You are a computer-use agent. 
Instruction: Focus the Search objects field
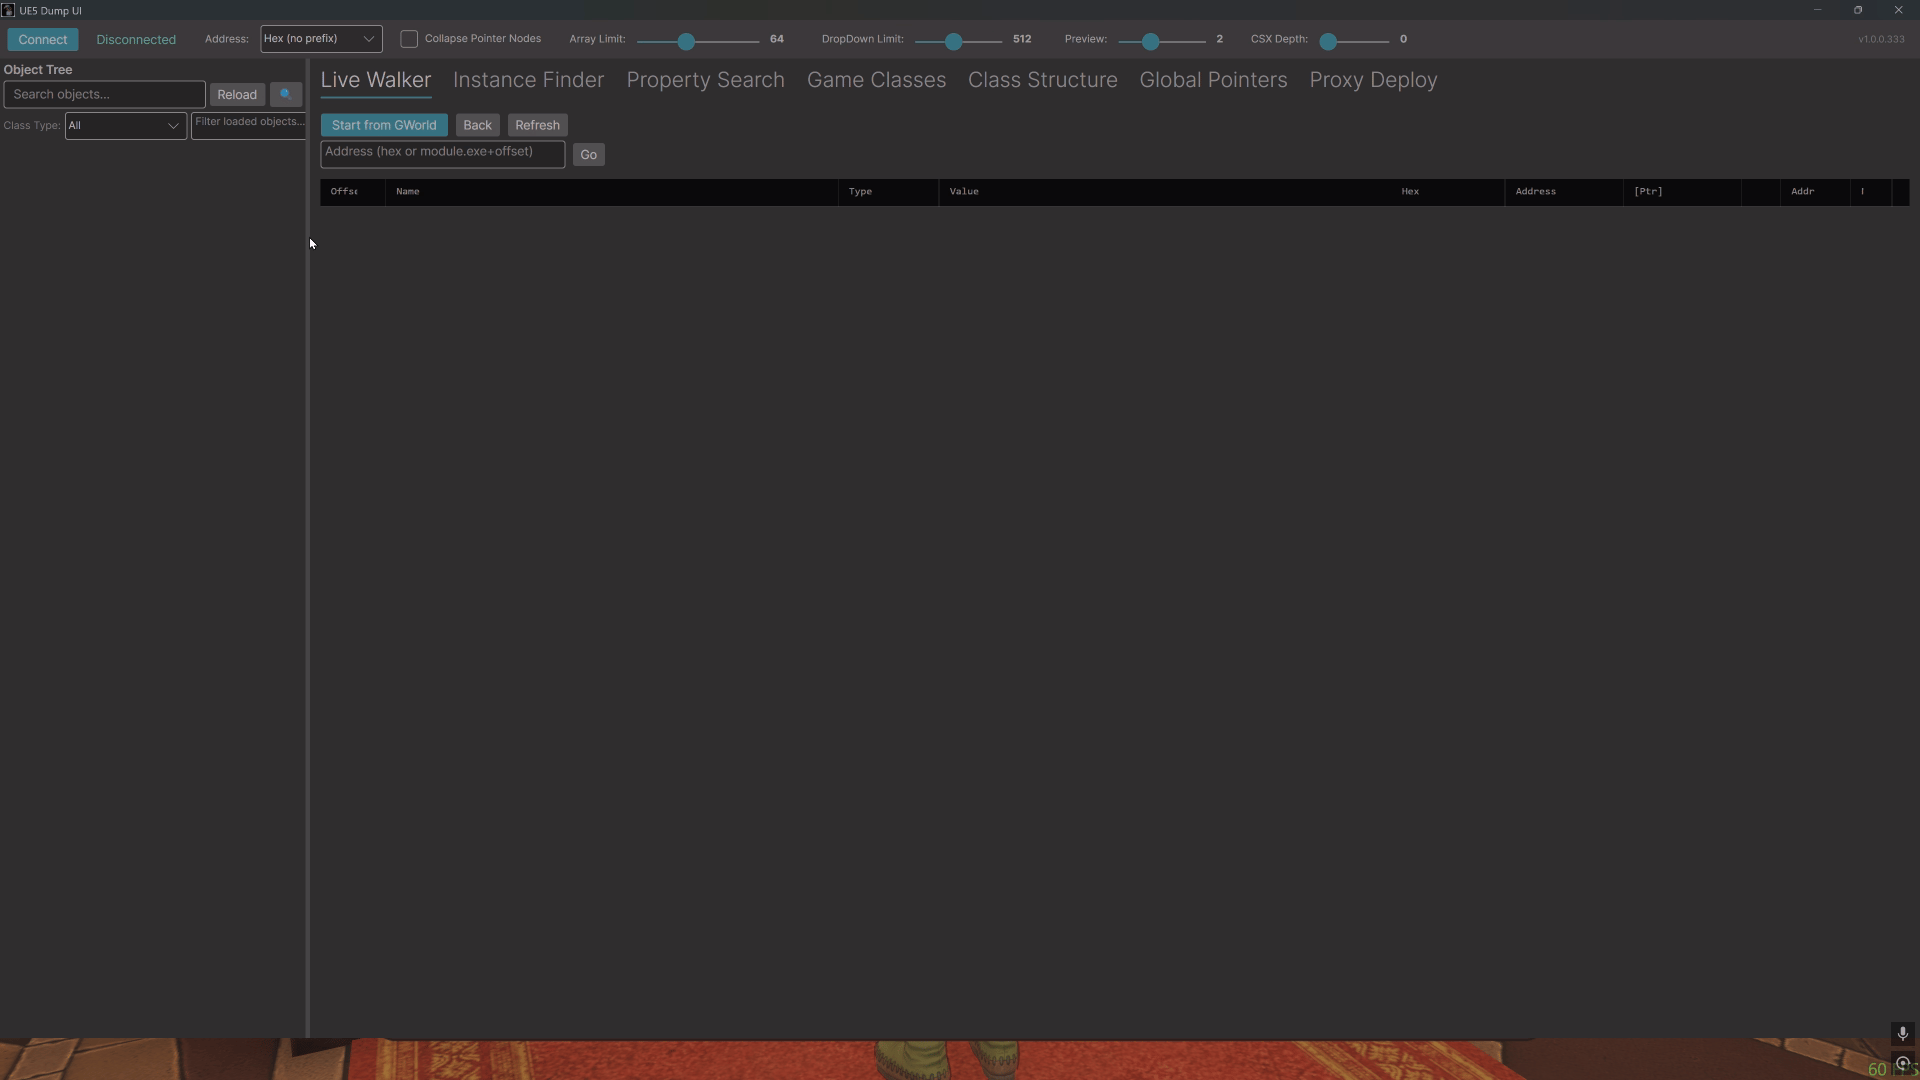[104, 94]
